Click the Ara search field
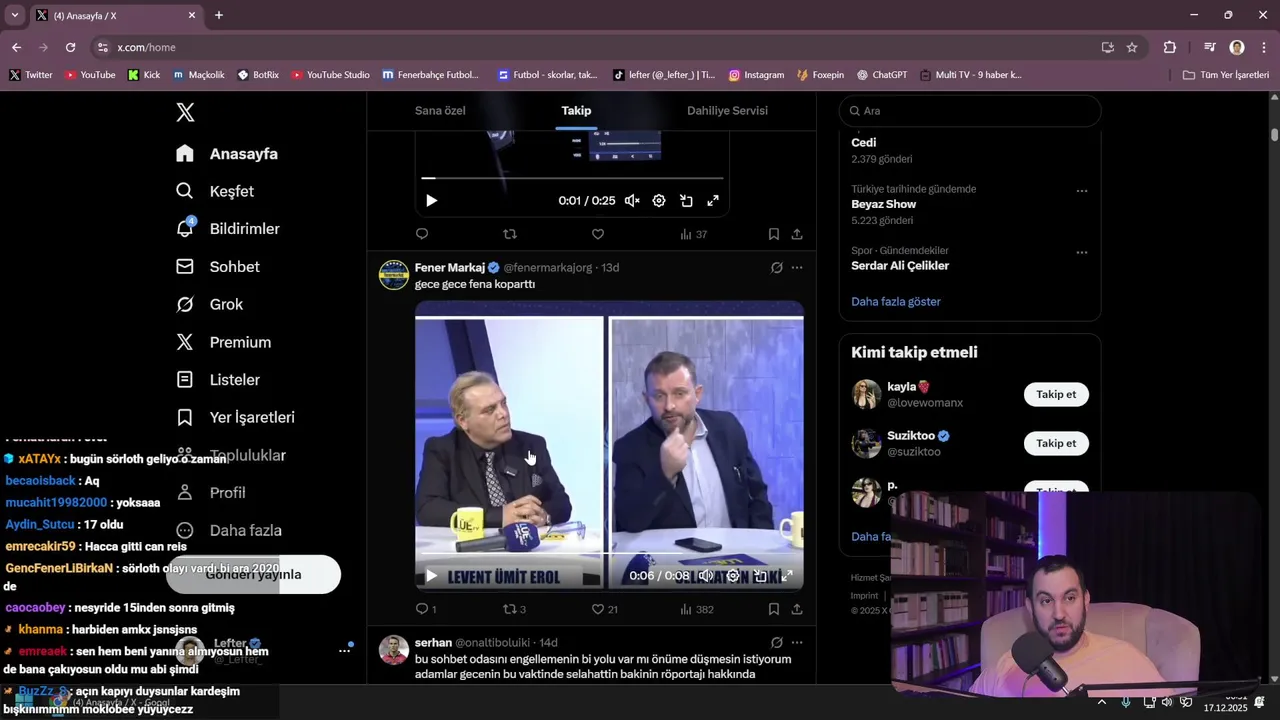This screenshot has height=720, width=1280. pyautogui.click(x=970, y=111)
